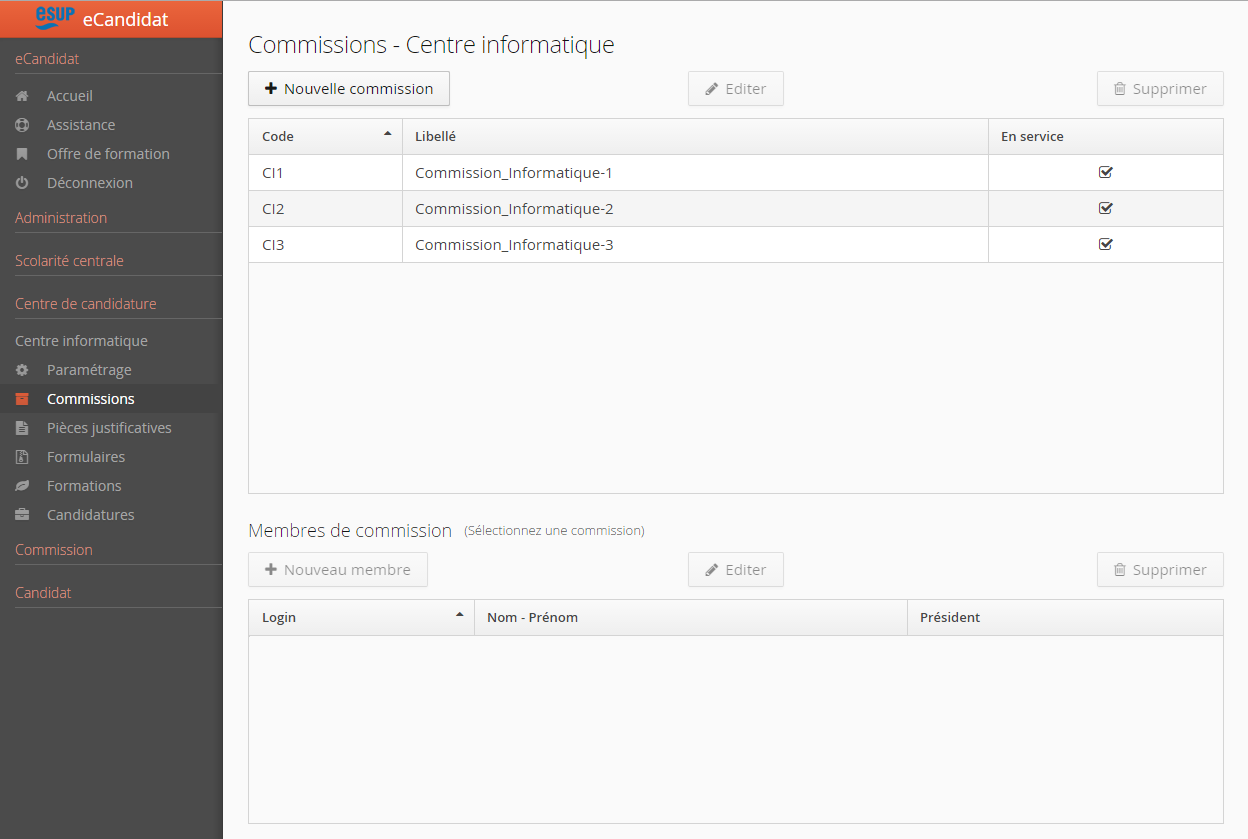
Task: Click the Déconnexion power icon
Action: pyautogui.click(x=22, y=183)
